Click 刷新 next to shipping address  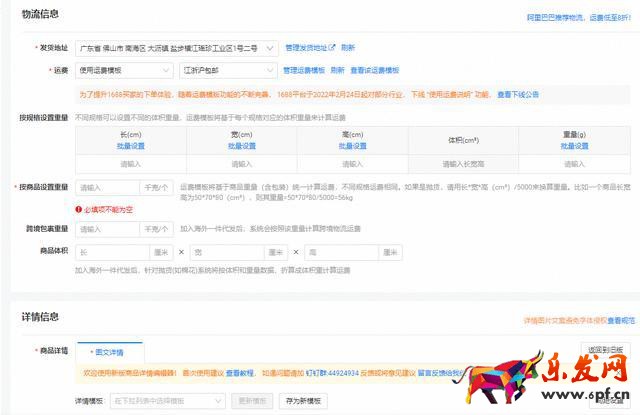tap(348, 47)
